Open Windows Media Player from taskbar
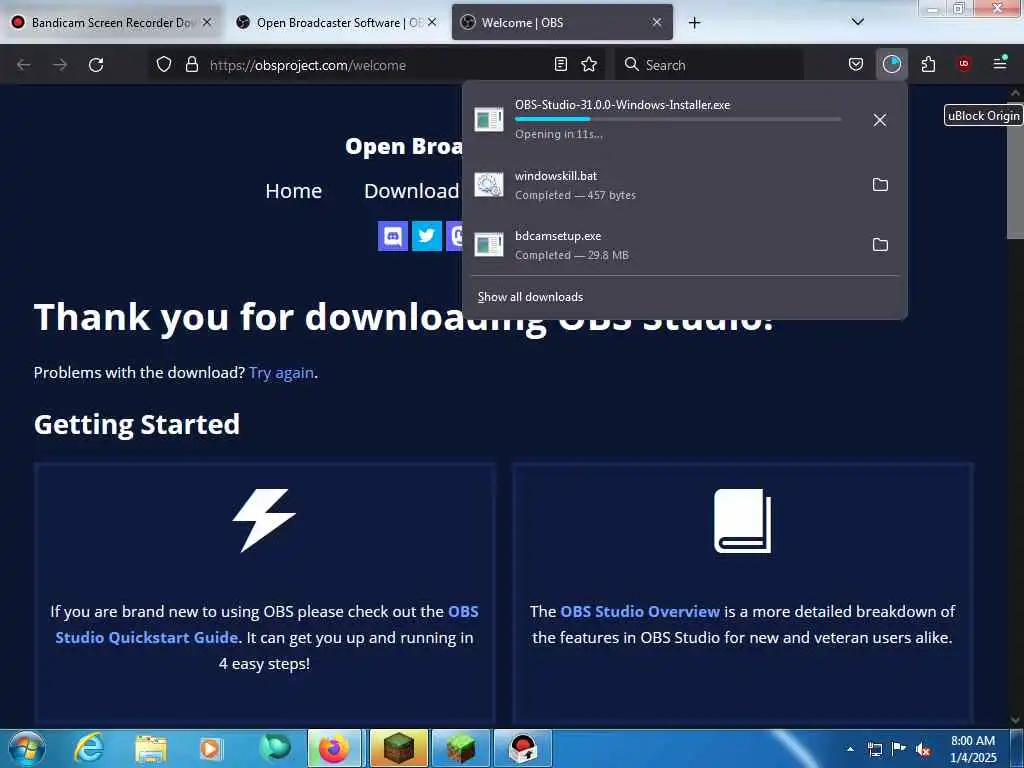The height and width of the screenshot is (768, 1024). [x=210, y=748]
